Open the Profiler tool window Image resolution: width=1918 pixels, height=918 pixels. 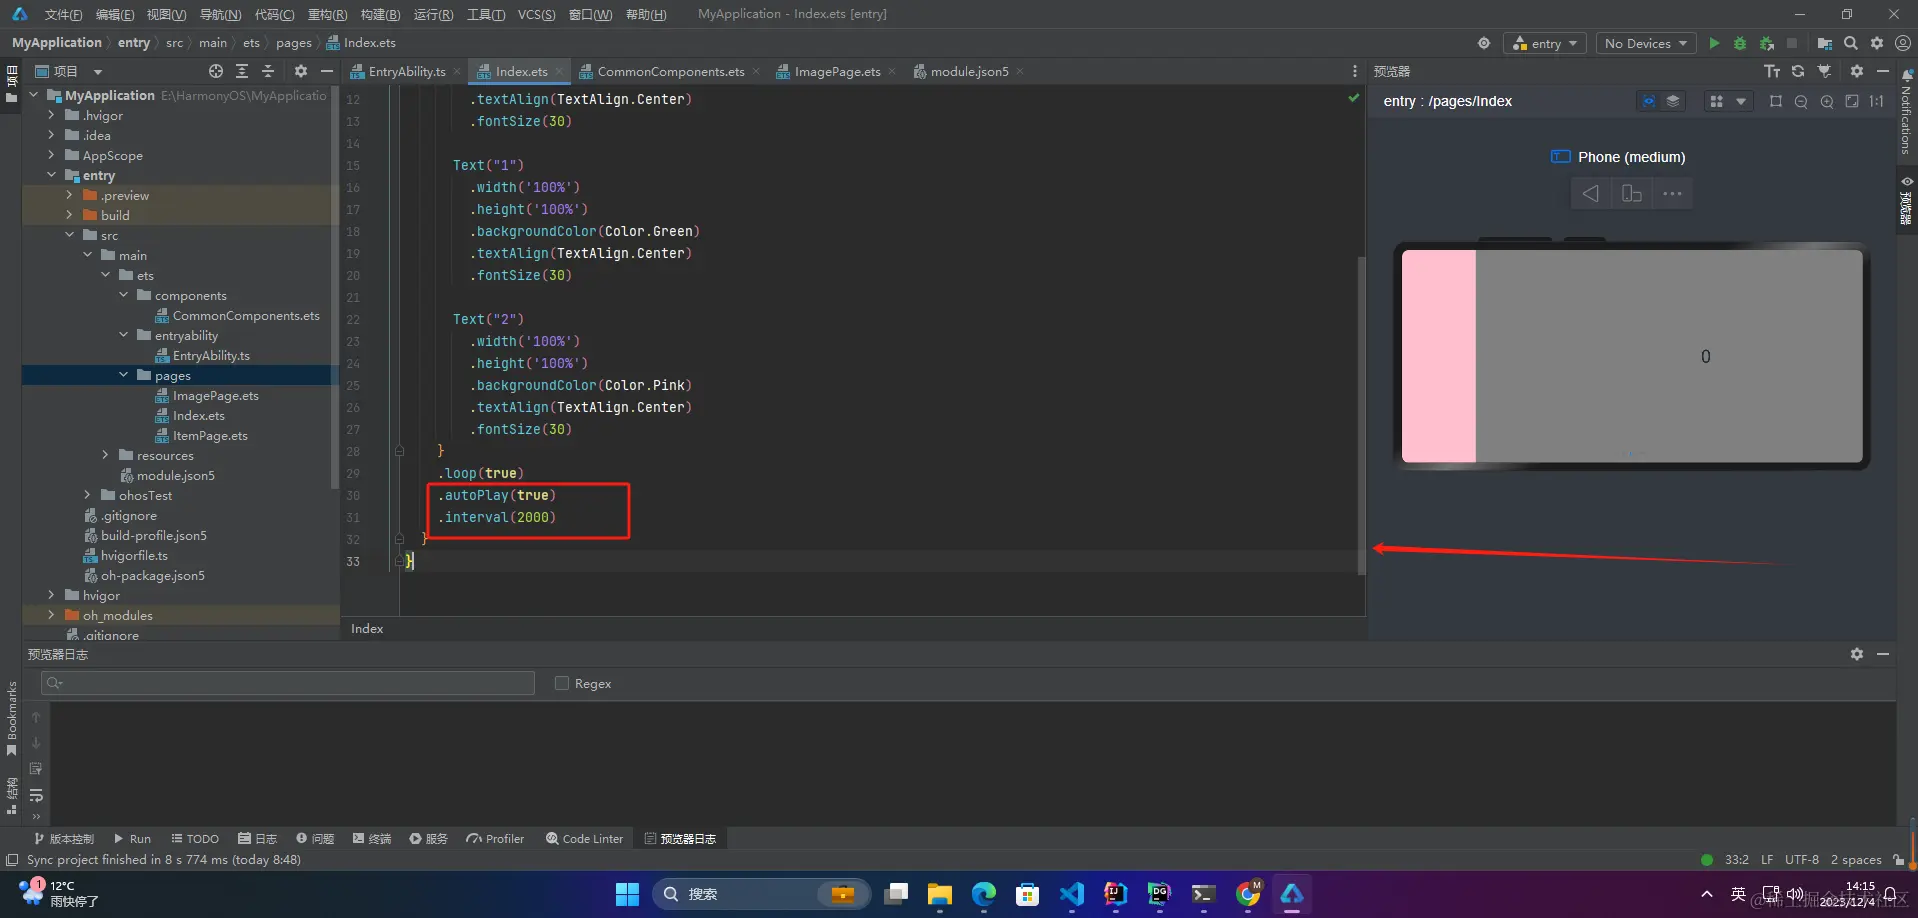[495, 839]
